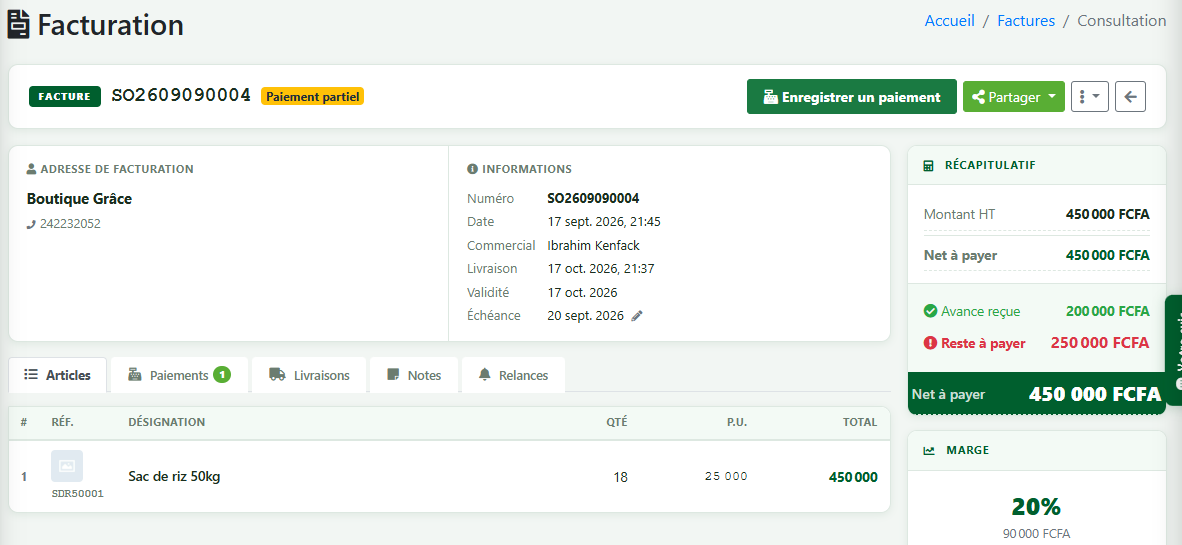Image resolution: width=1182 pixels, height=545 pixels.
Task: Click reference code SDR50001
Action: click(x=78, y=494)
